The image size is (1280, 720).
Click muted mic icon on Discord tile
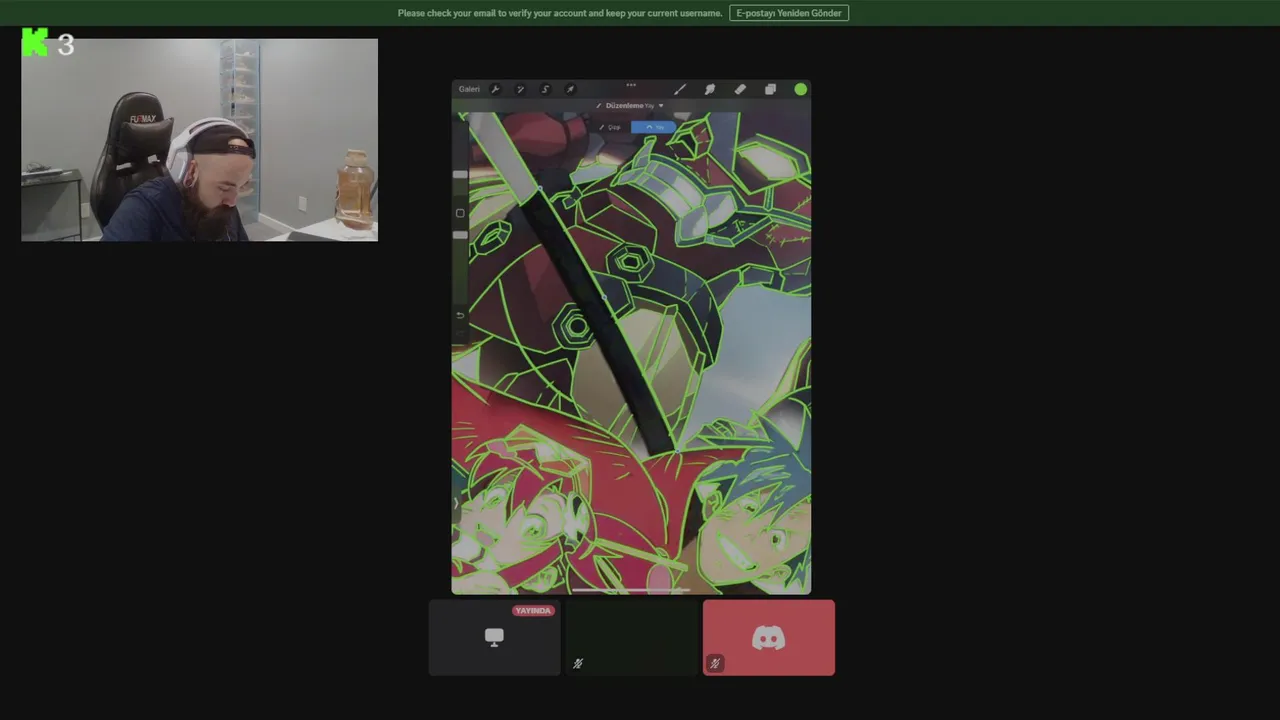point(714,663)
